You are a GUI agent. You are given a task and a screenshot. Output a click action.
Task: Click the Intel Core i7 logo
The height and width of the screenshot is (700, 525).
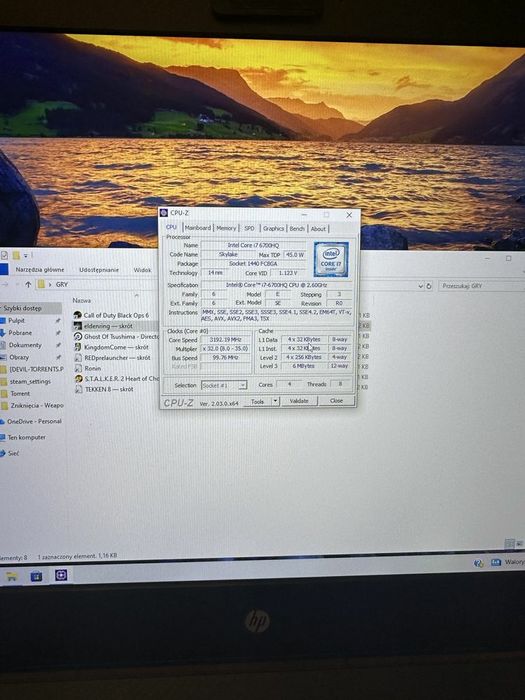pyautogui.click(x=331, y=259)
